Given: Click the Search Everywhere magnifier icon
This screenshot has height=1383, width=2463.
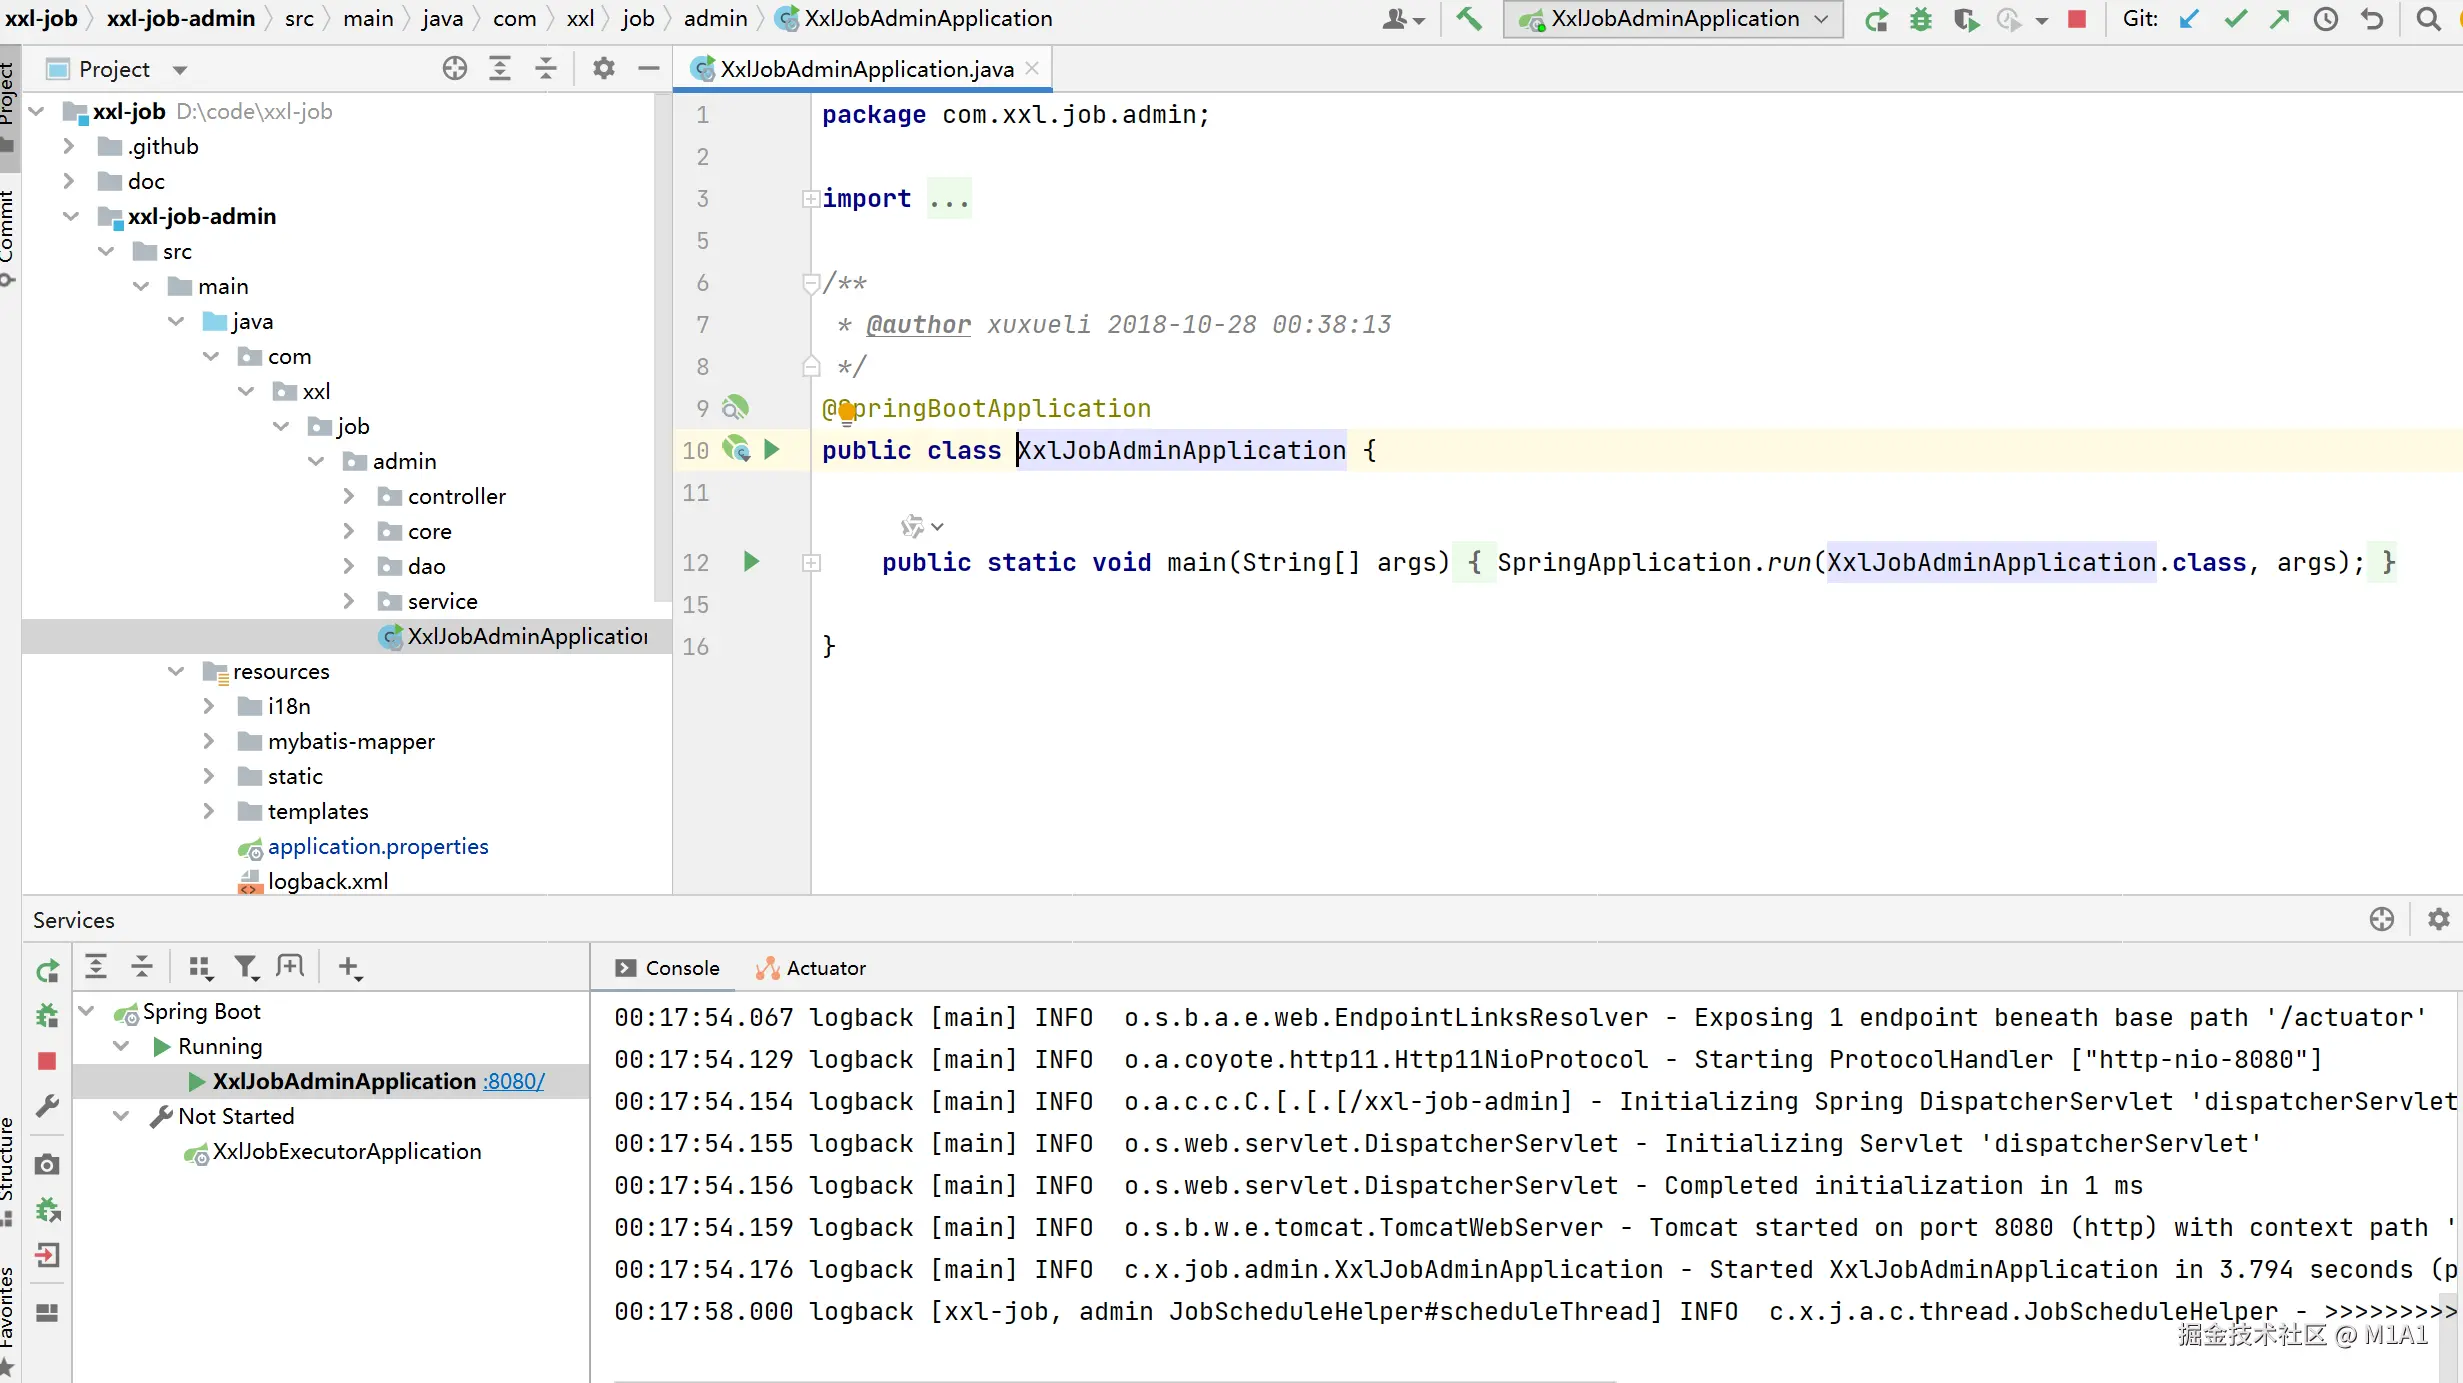Looking at the screenshot, I should pyautogui.click(x=2428, y=19).
